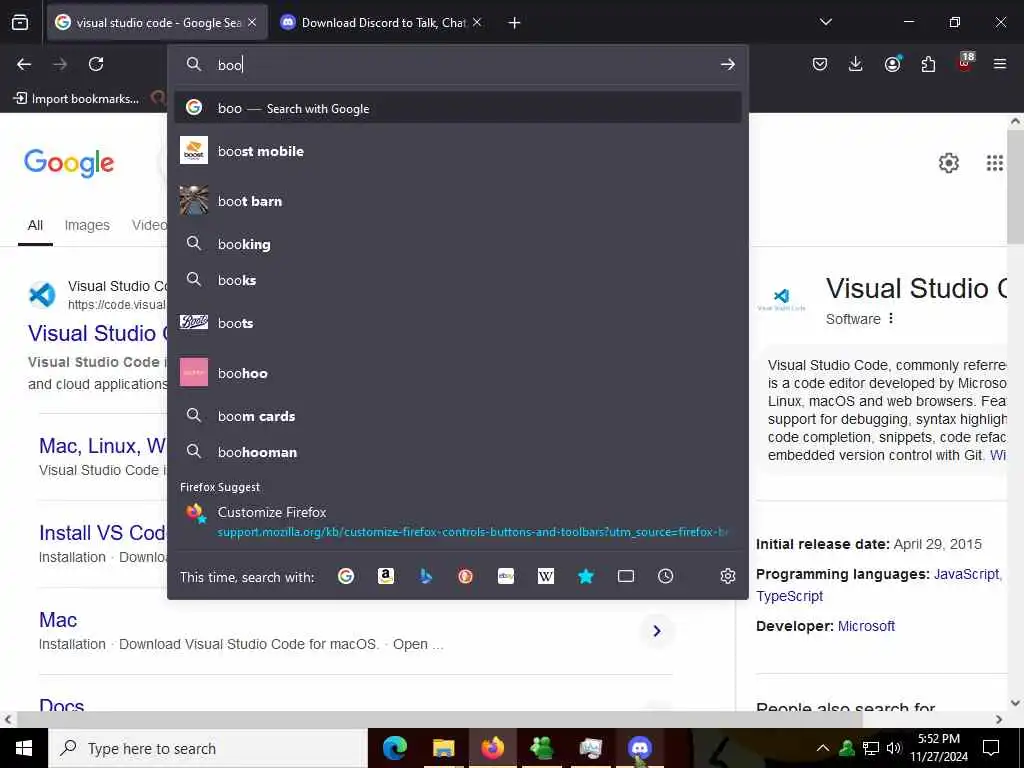Image resolution: width=1024 pixels, height=768 pixels.
Task: Switch to the visual studio code Google tab
Action: (x=157, y=23)
